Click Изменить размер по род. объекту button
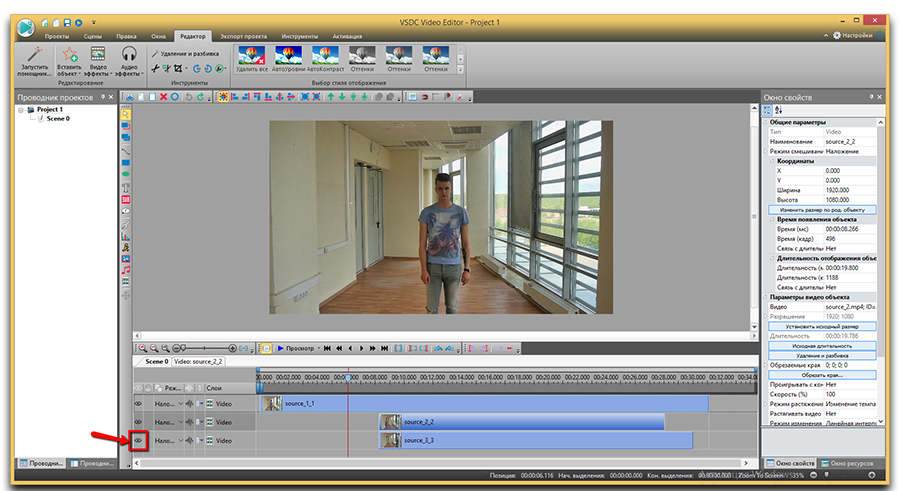This screenshot has height=491, width=900. (822, 210)
